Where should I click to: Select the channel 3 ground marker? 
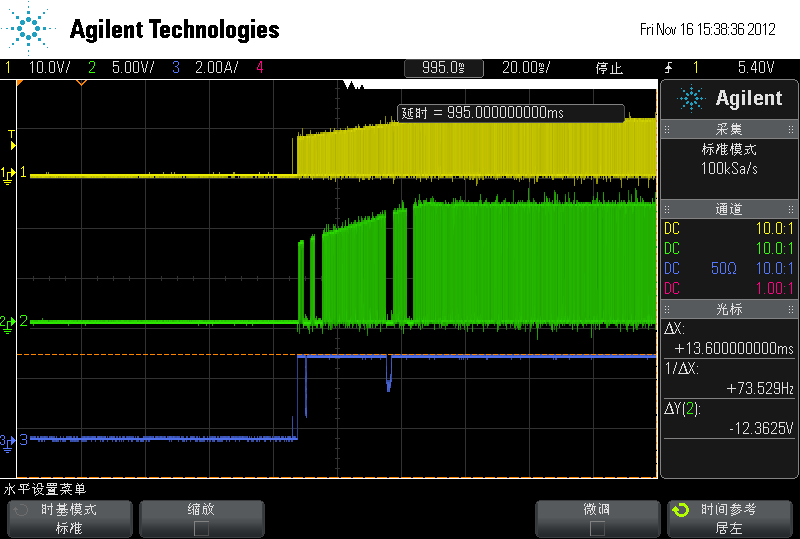tap(7, 443)
